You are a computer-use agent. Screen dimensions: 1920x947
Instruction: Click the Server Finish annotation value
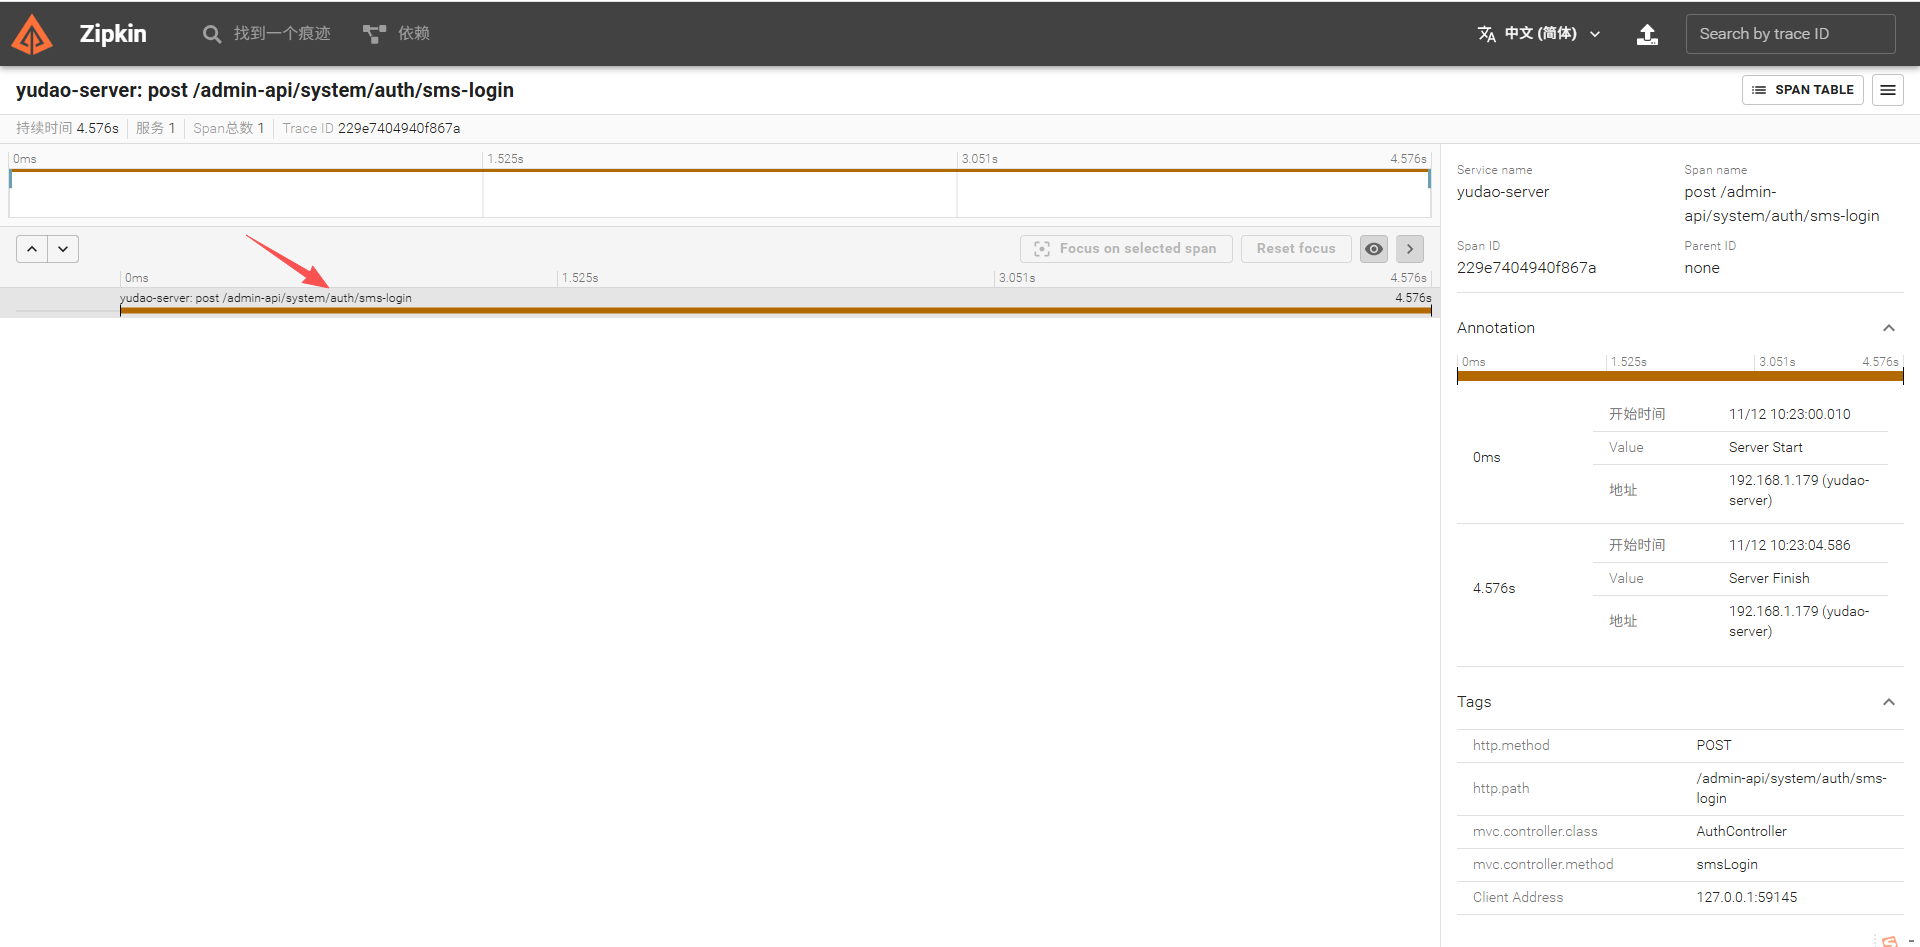point(1769,579)
